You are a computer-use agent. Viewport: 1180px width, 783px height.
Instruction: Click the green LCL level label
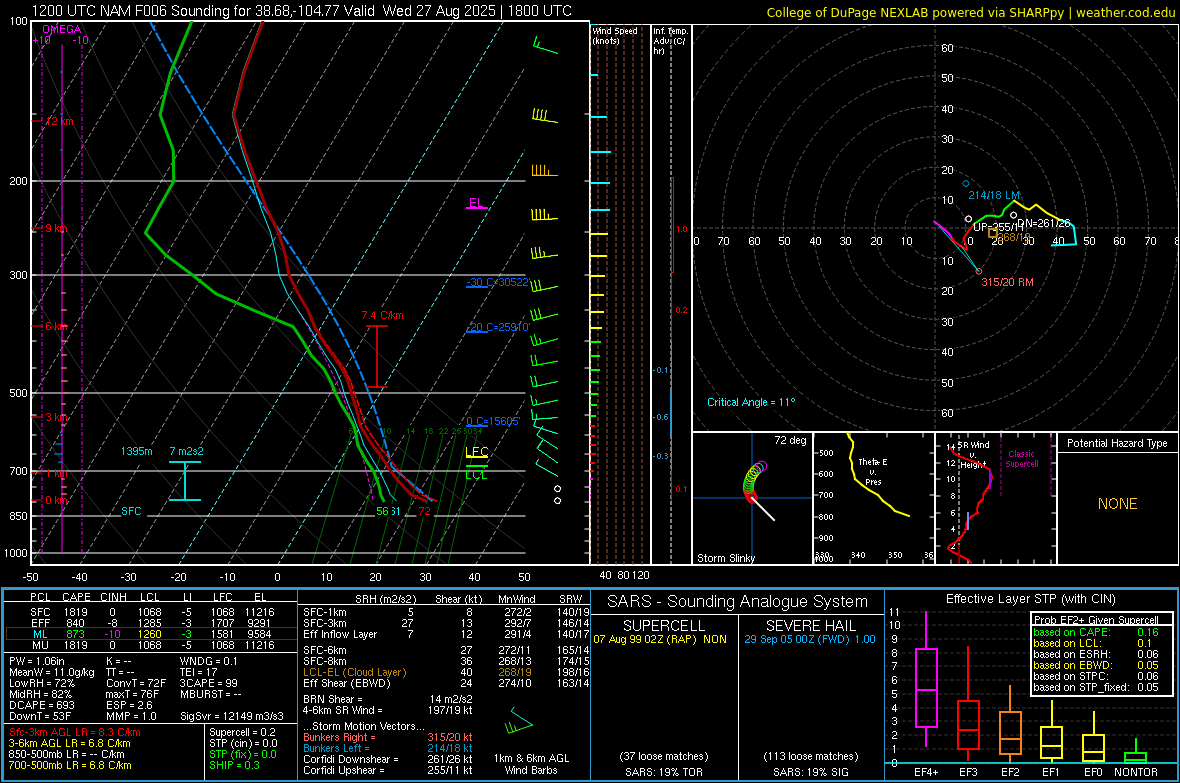476,474
